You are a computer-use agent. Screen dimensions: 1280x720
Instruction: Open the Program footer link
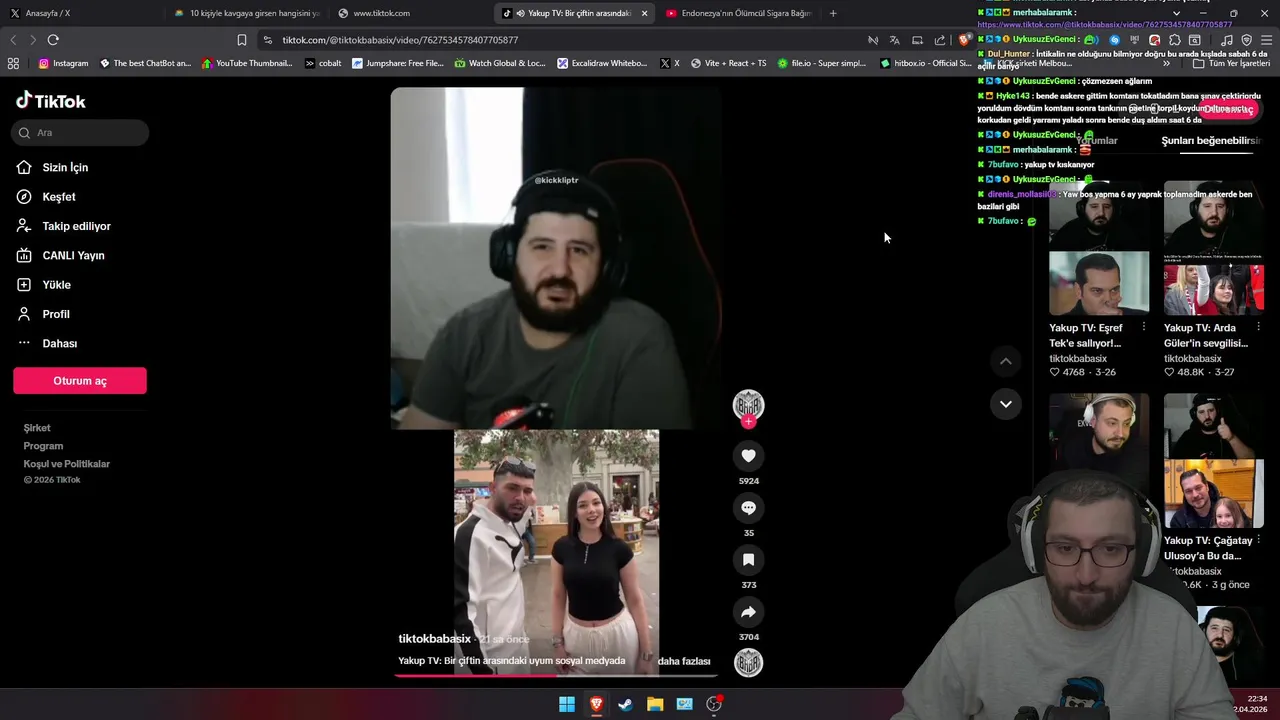coord(43,446)
